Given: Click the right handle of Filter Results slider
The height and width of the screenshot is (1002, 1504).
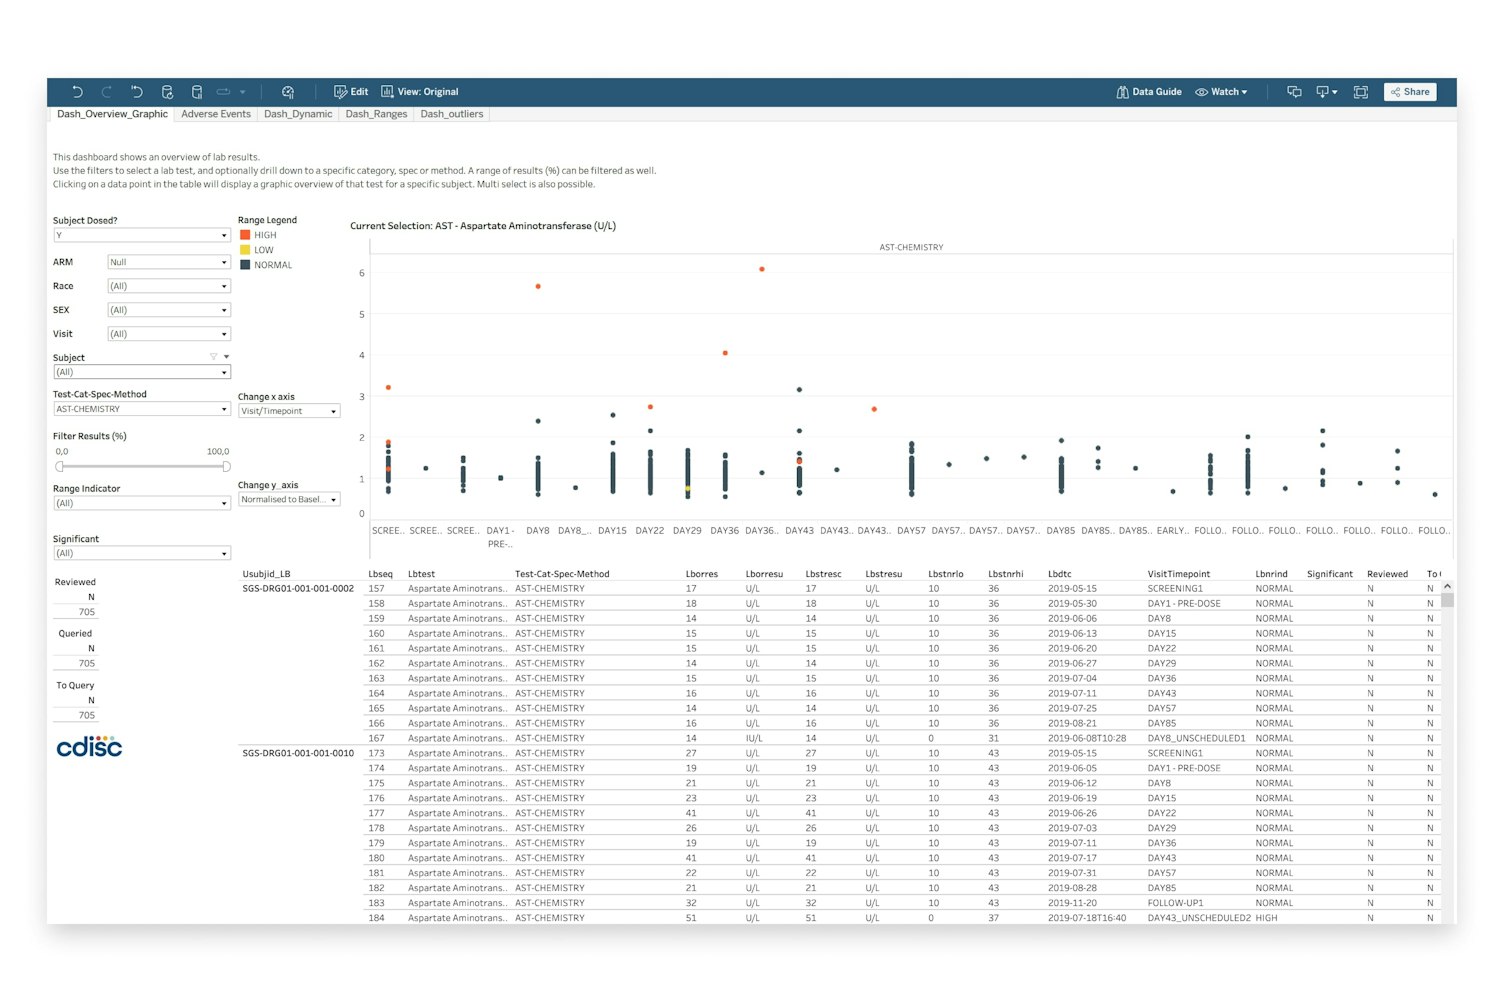Looking at the screenshot, I should pyautogui.click(x=226, y=467).
